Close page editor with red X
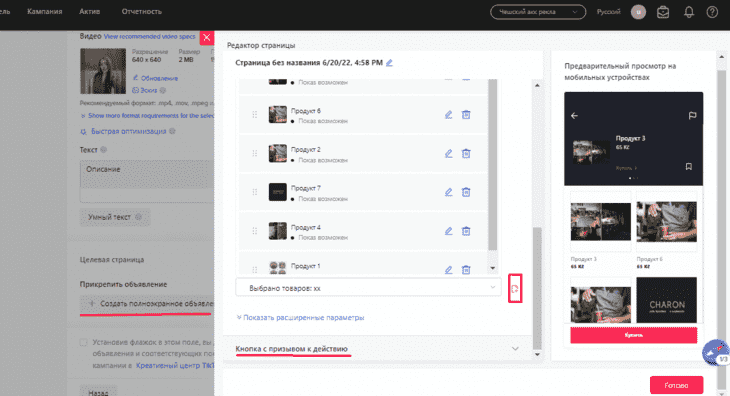The image size is (730, 396). pos(207,38)
